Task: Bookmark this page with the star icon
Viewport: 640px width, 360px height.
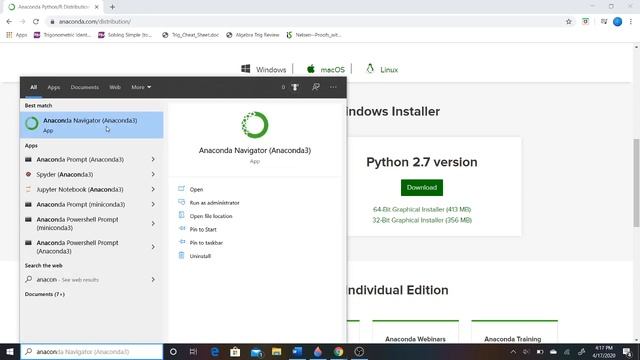Action: (569, 22)
